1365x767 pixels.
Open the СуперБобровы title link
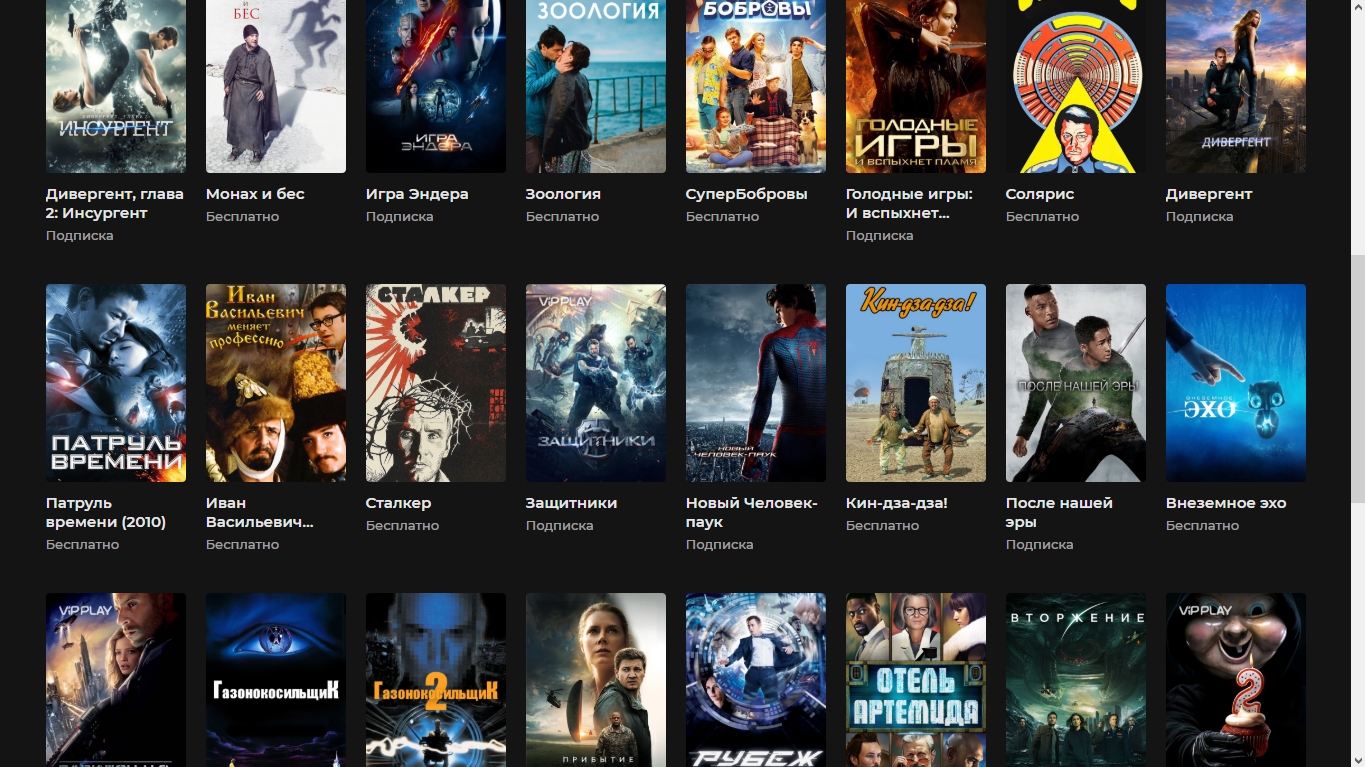pyautogui.click(x=746, y=194)
